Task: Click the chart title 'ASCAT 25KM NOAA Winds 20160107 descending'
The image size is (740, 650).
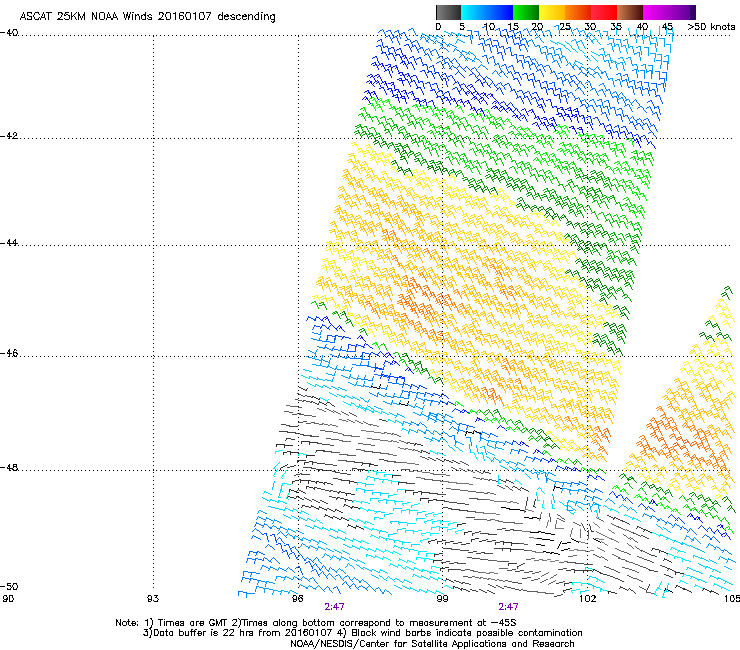Action: click(x=147, y=16)
